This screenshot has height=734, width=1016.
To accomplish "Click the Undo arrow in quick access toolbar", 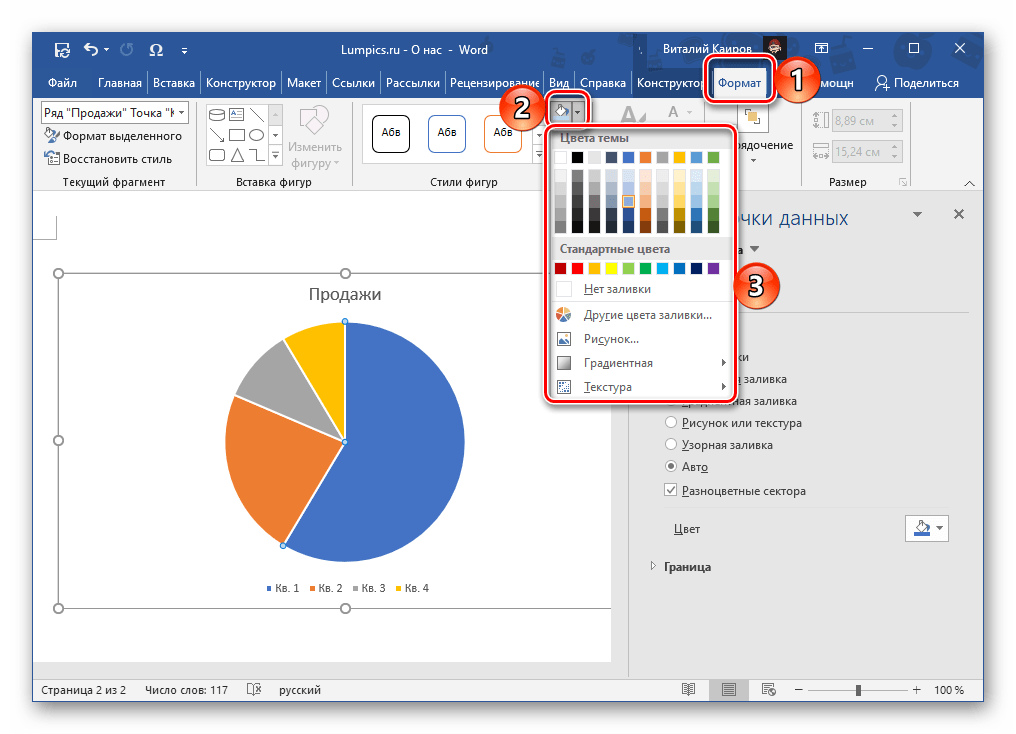I will [x=91, y=49].
